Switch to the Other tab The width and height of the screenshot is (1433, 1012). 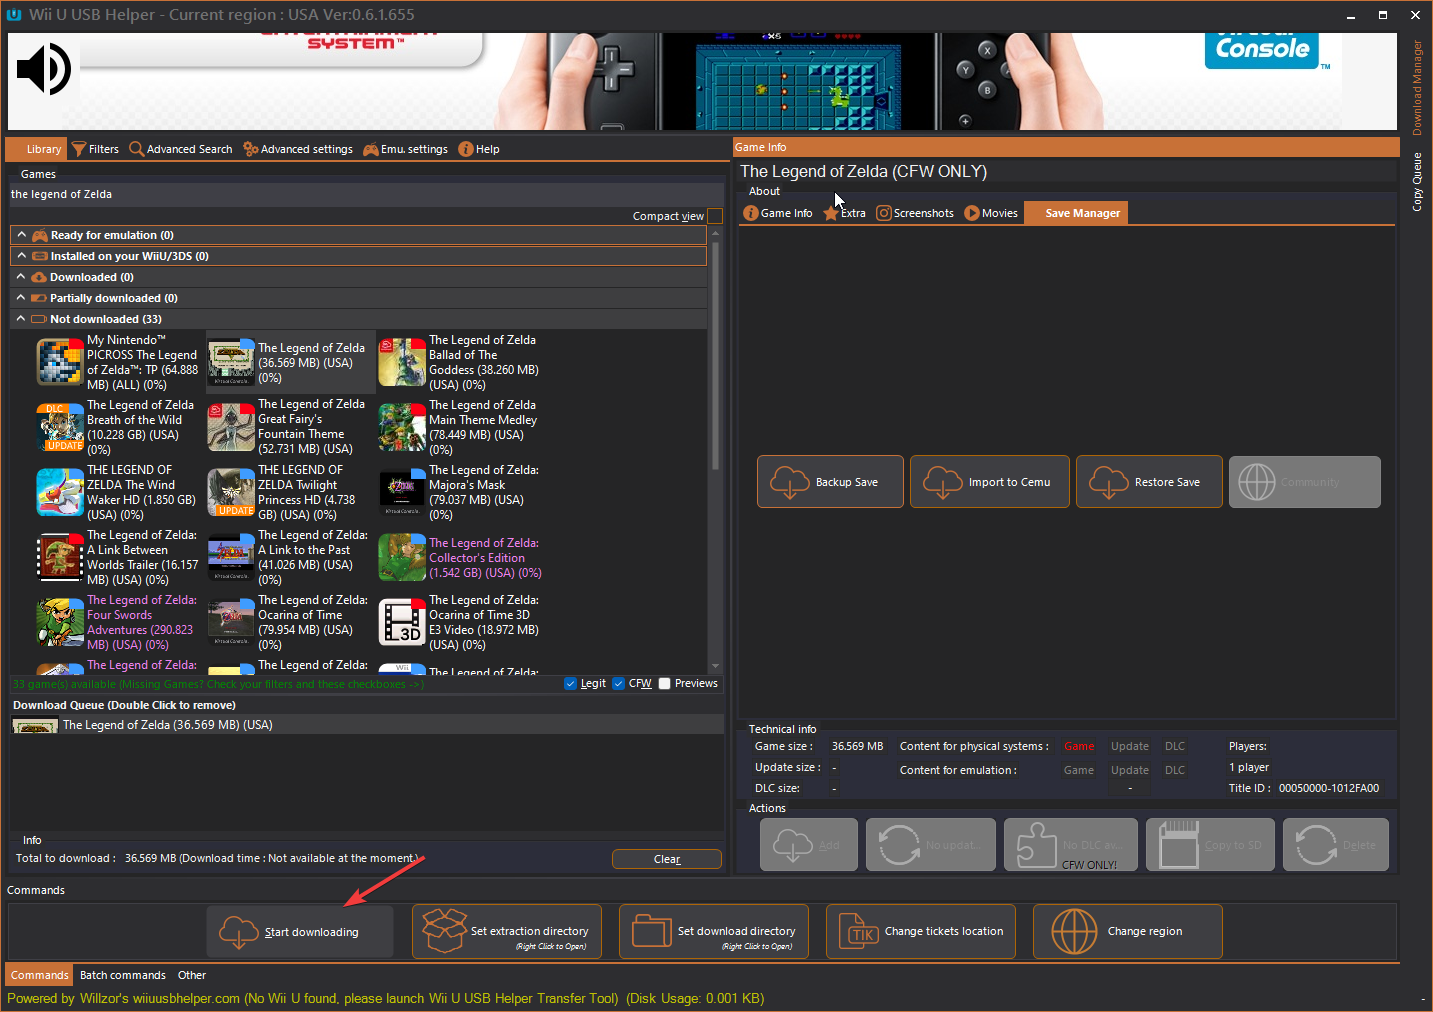pyautogui.click(x=192, y=975)
